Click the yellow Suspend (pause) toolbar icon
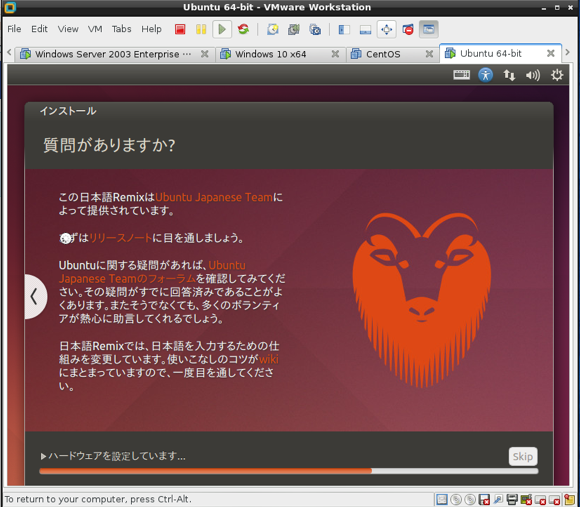Viewport: 580px width, 507px height. (x=201, y=29)
